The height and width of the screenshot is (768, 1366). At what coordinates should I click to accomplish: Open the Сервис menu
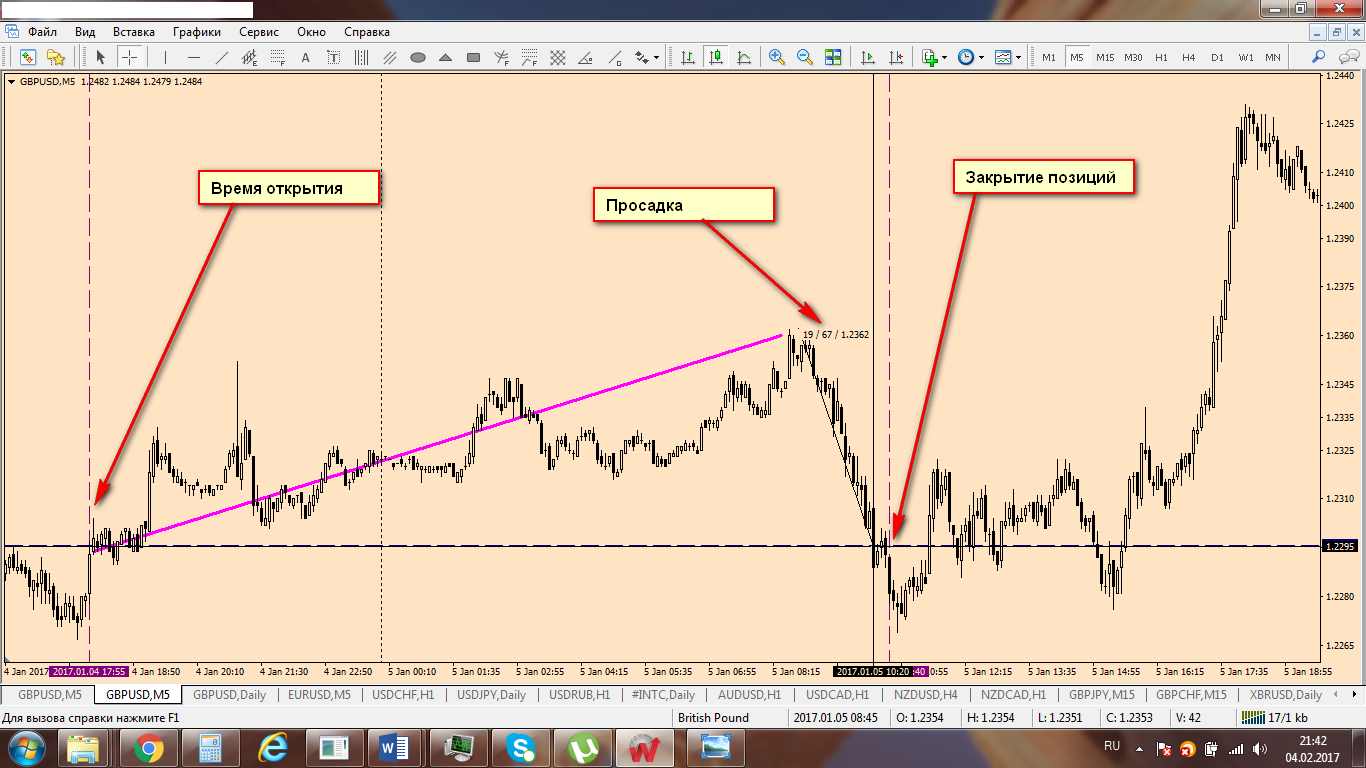point(259,32)
